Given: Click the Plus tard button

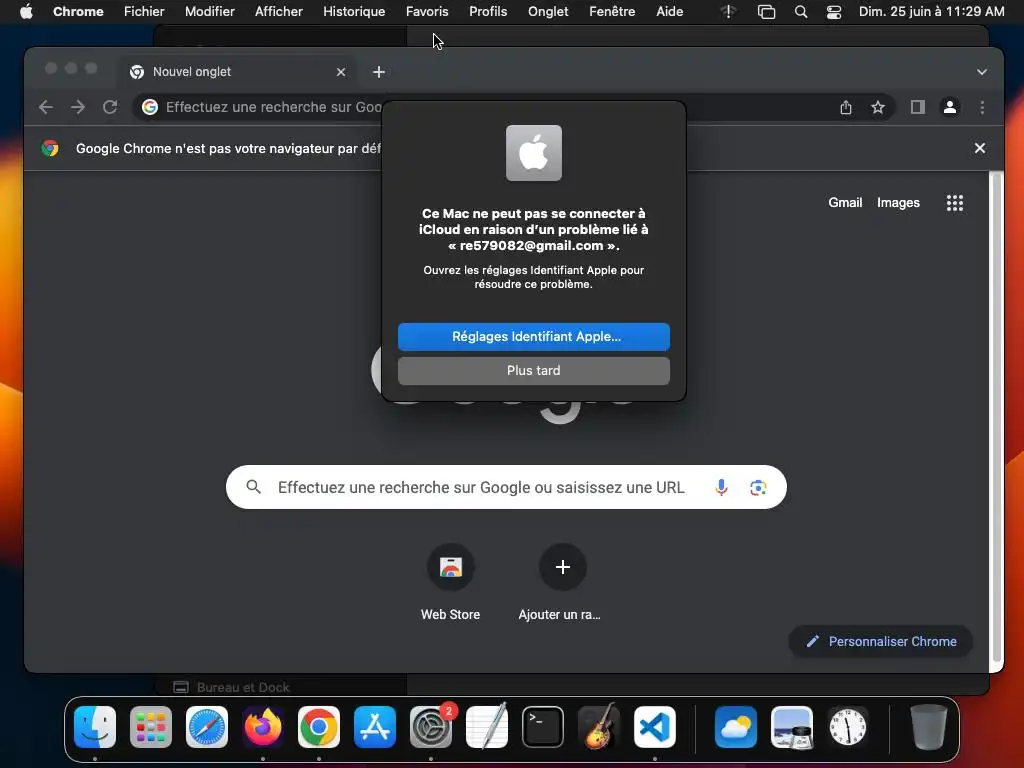Looking at the screenshot, I should (x=534, y=370).
